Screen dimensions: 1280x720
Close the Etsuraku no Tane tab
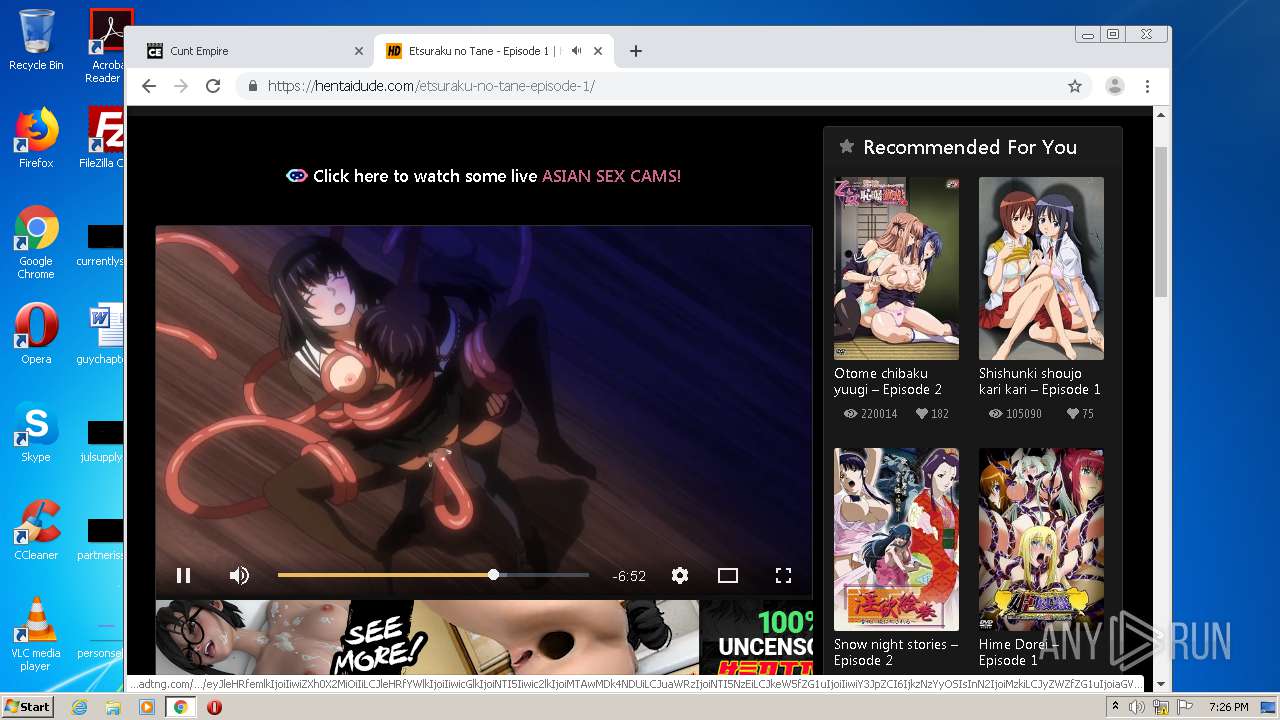(x=598, y=51)
